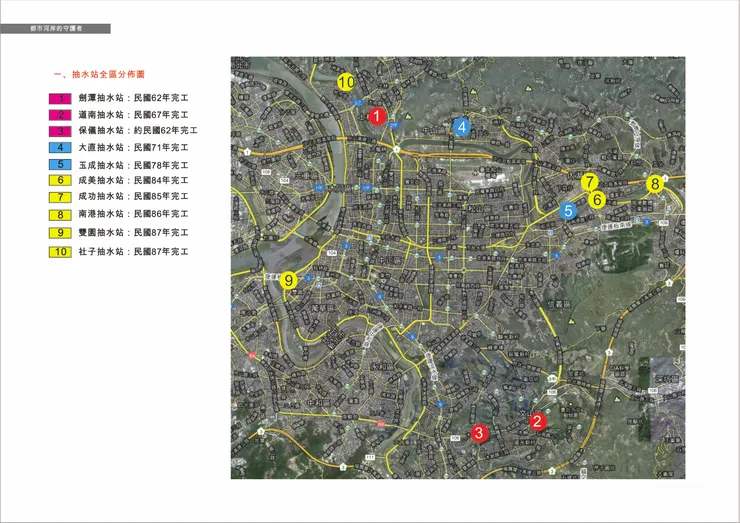The width and height of the screenshot is (740, 523).
Task: Click red map marker number 2
Action: 538,422
